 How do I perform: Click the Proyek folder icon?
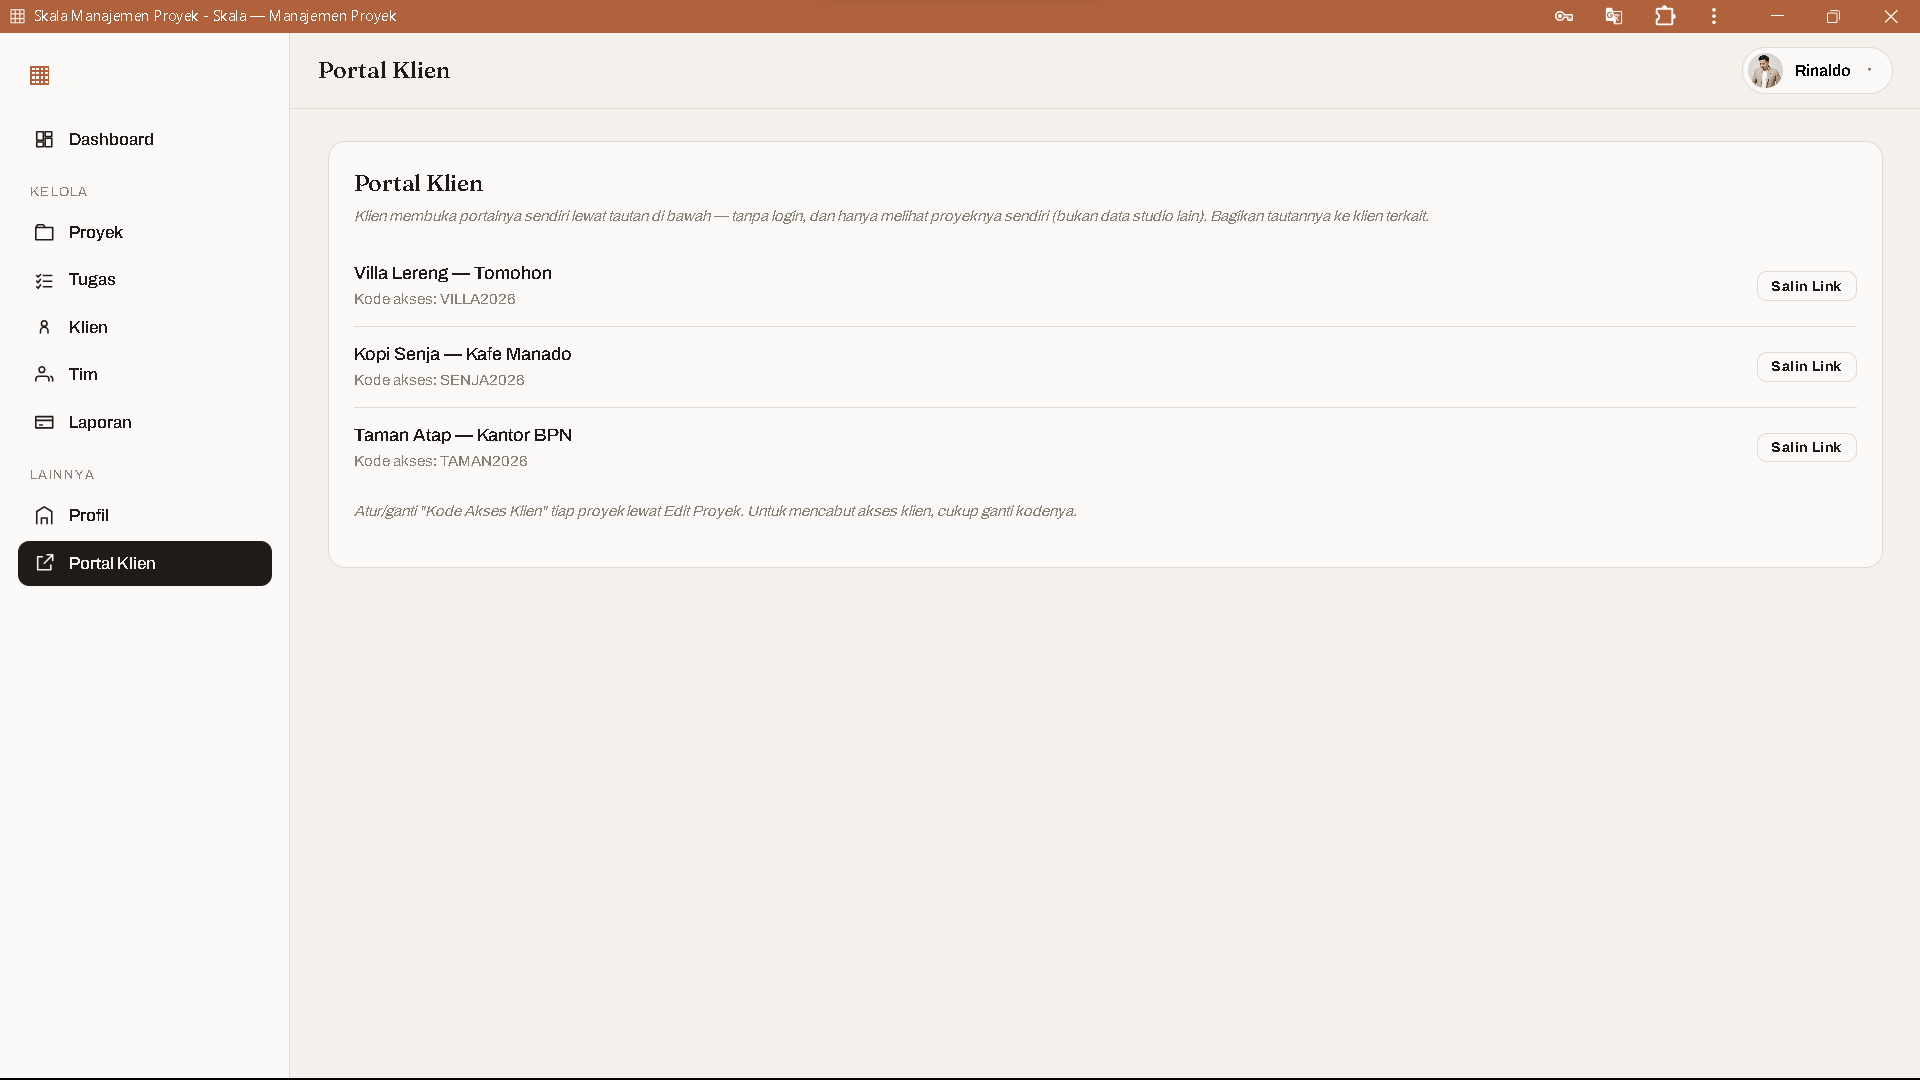(44, 232)
